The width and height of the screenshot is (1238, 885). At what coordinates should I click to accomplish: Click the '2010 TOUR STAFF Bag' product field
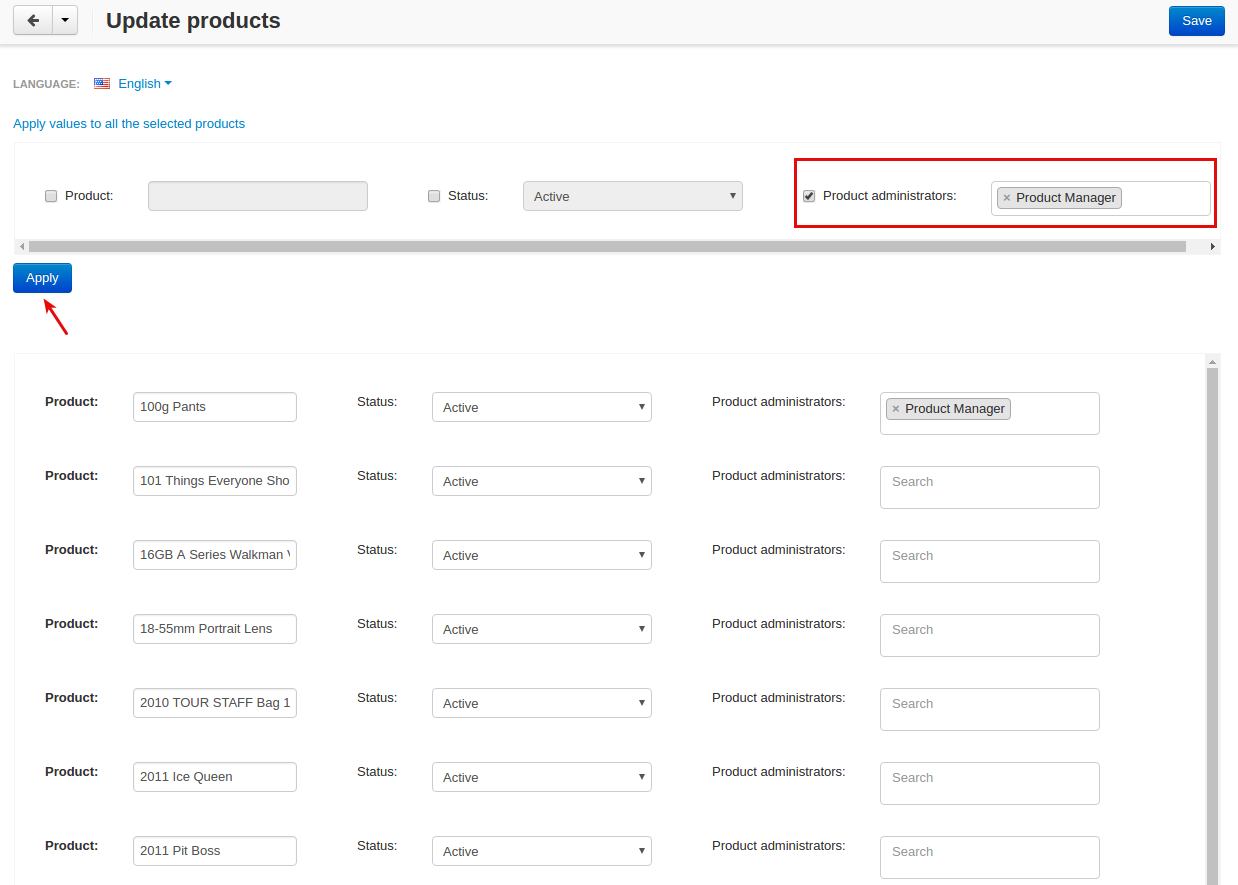[215, 703]
